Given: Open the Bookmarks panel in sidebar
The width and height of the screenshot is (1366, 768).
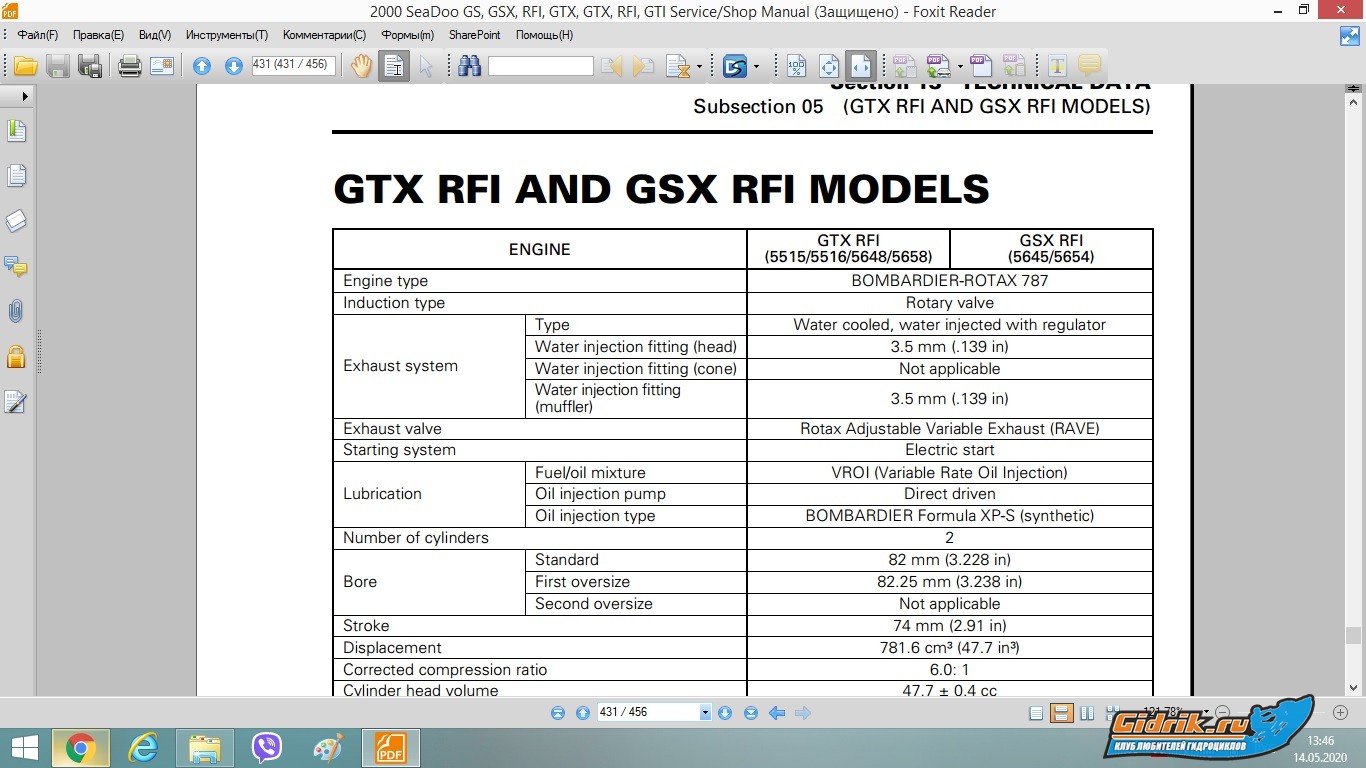Looking at the screenshot, I should pyautogui.click(x=16, y=131).
